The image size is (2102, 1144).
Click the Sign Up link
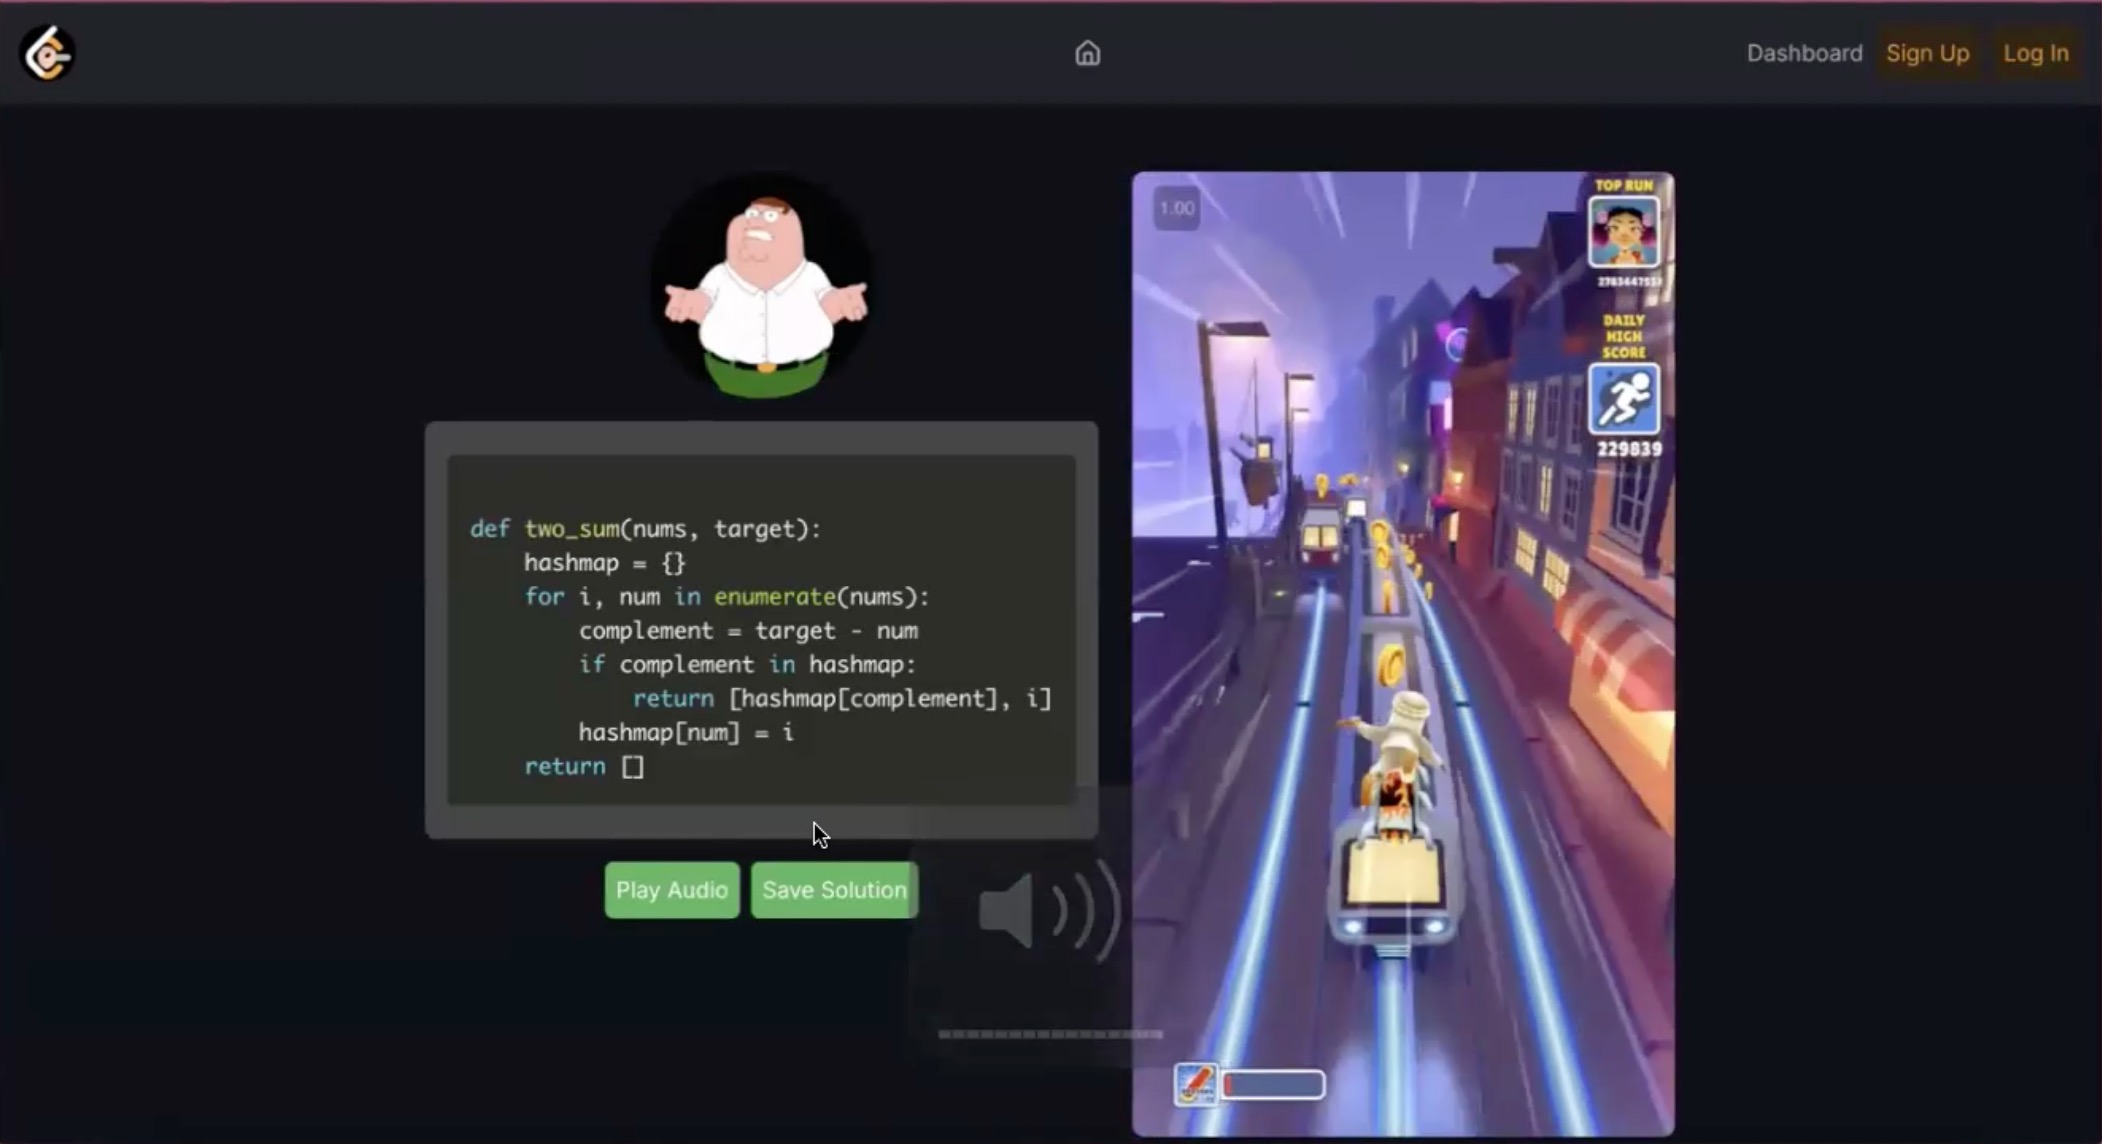1927,53
